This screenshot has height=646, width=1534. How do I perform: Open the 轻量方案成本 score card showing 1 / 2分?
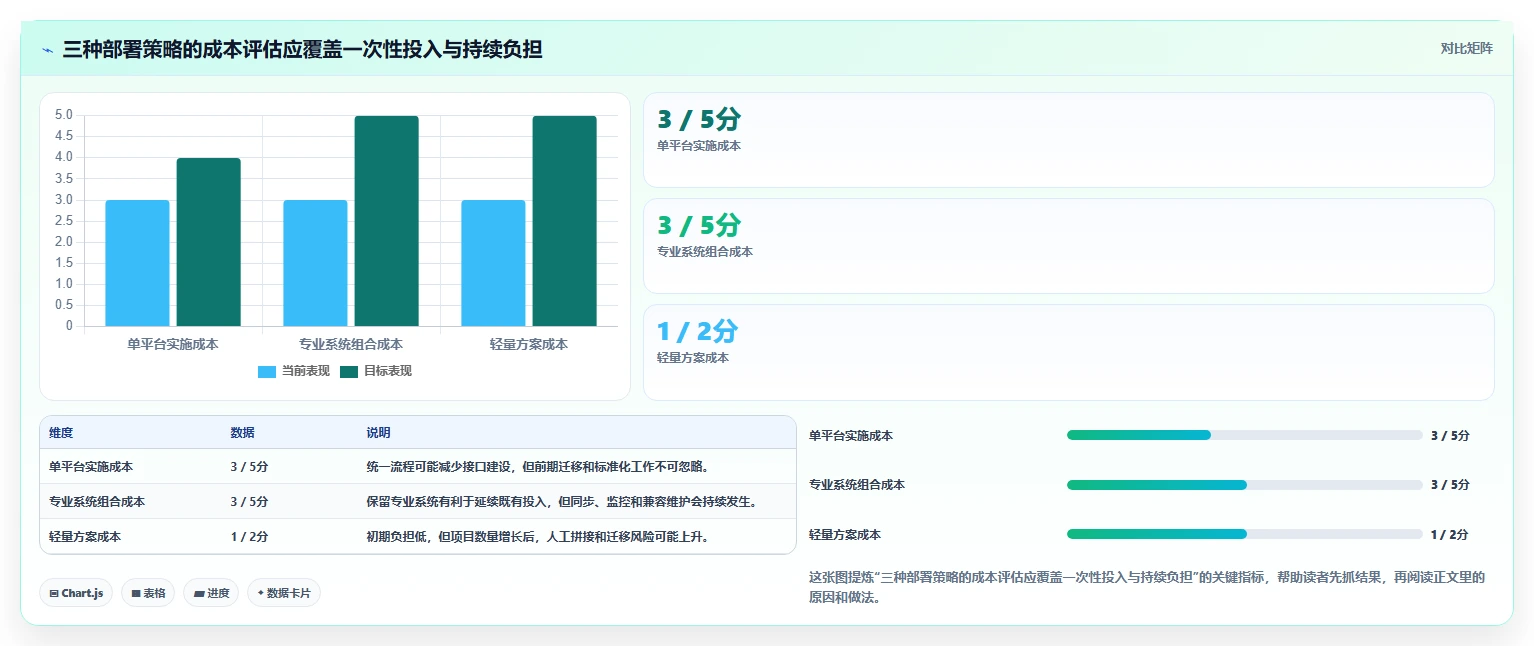[x=1069, y=352]
